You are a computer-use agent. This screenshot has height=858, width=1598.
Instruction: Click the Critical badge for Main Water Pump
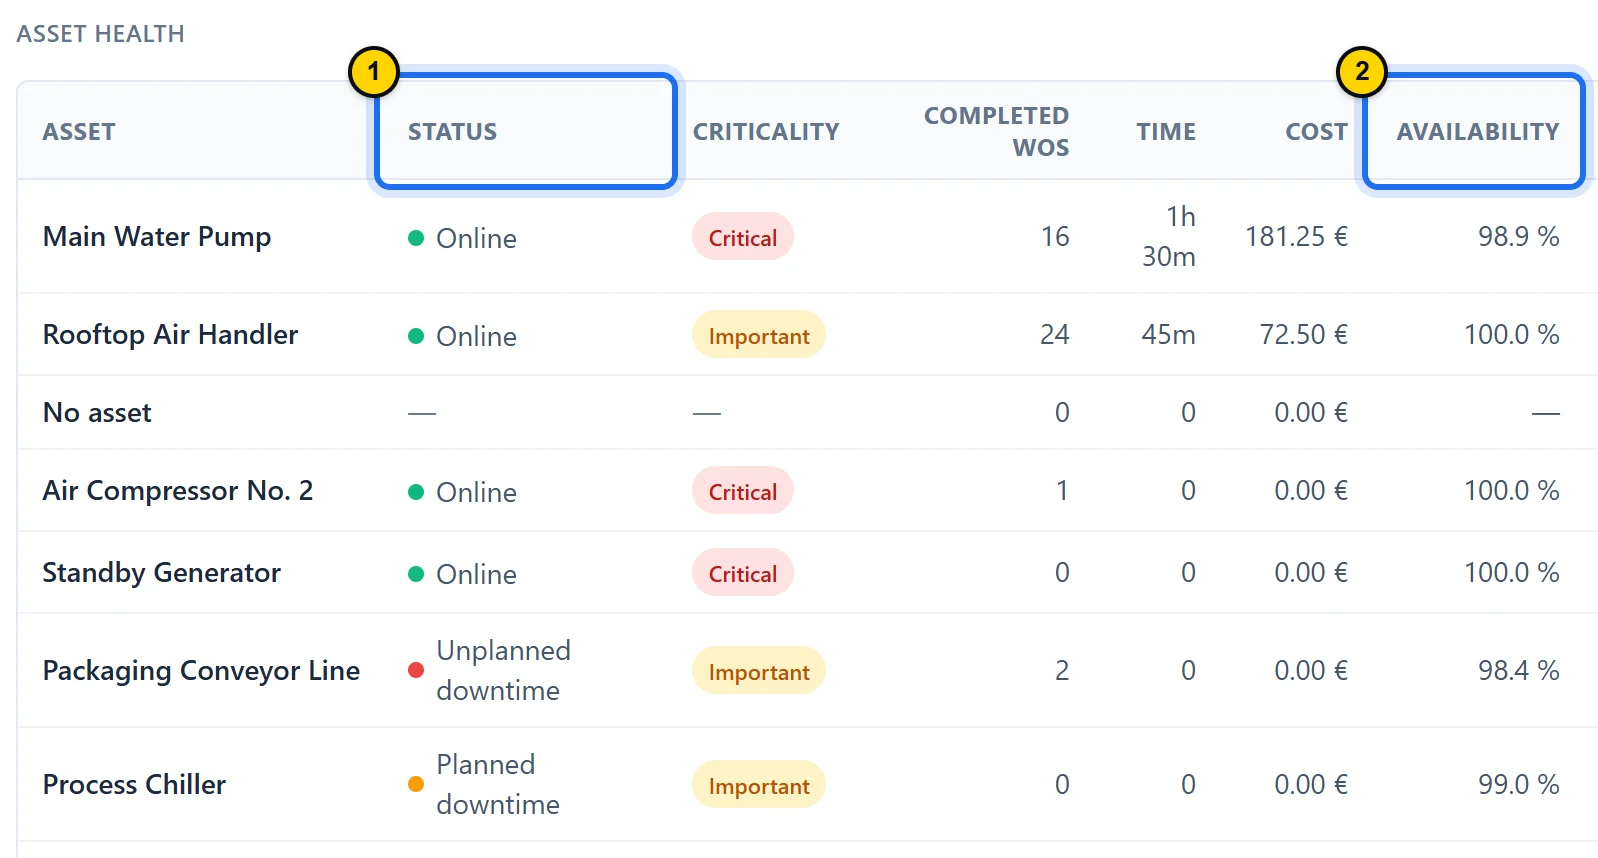[743, 237]
